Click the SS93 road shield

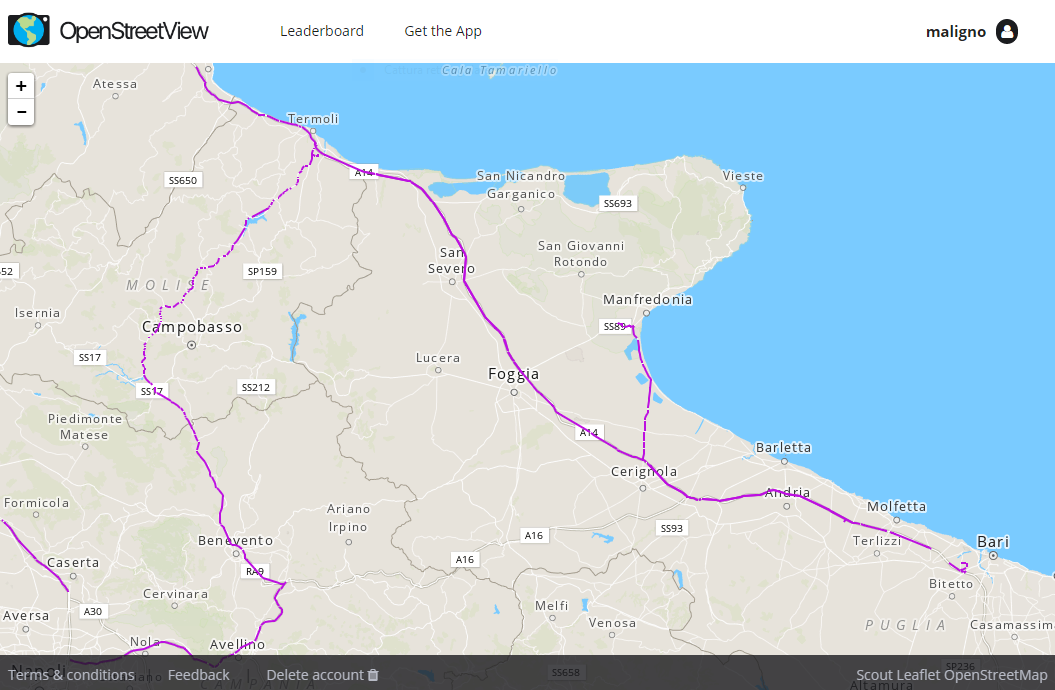671,529
